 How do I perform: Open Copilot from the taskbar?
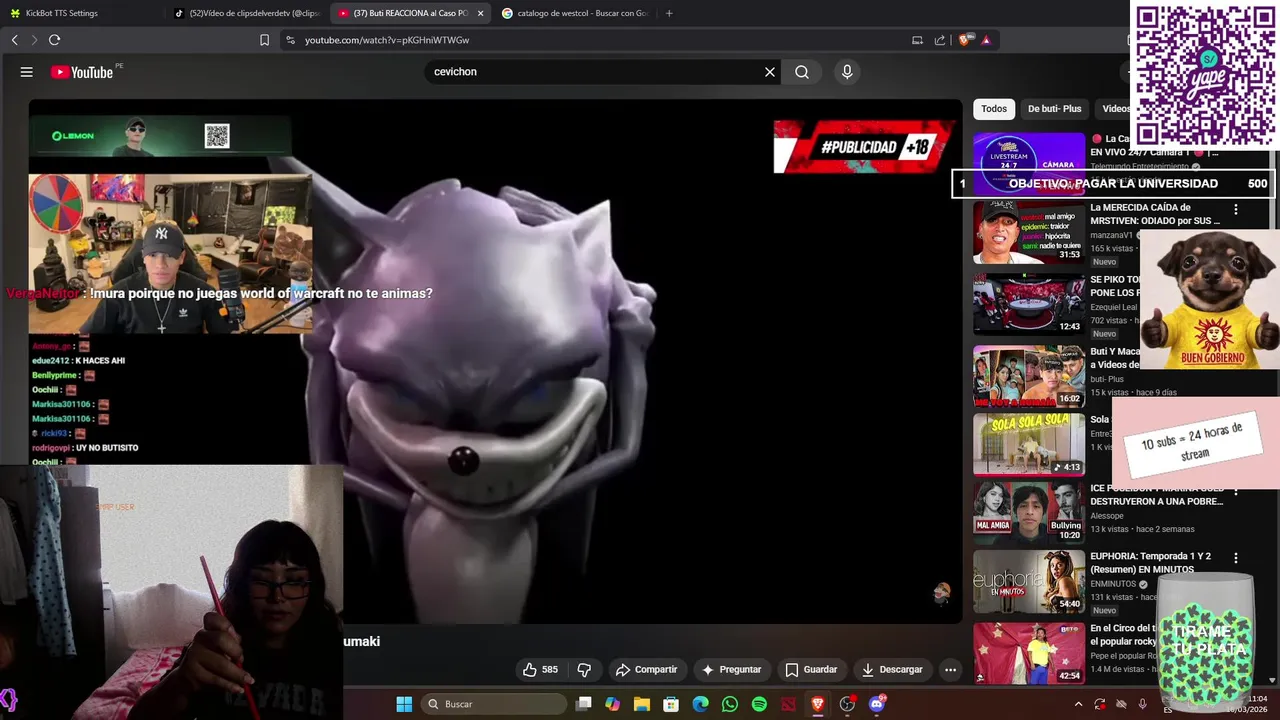click(x=612, y=704)
